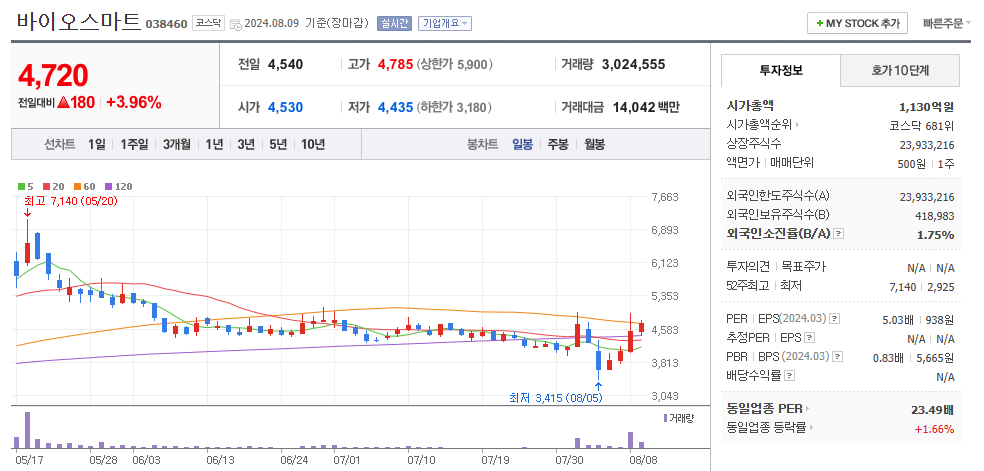Click the 시가총액 value 1,130억원
The image size is (984, 471).
[x=927, y=106]
